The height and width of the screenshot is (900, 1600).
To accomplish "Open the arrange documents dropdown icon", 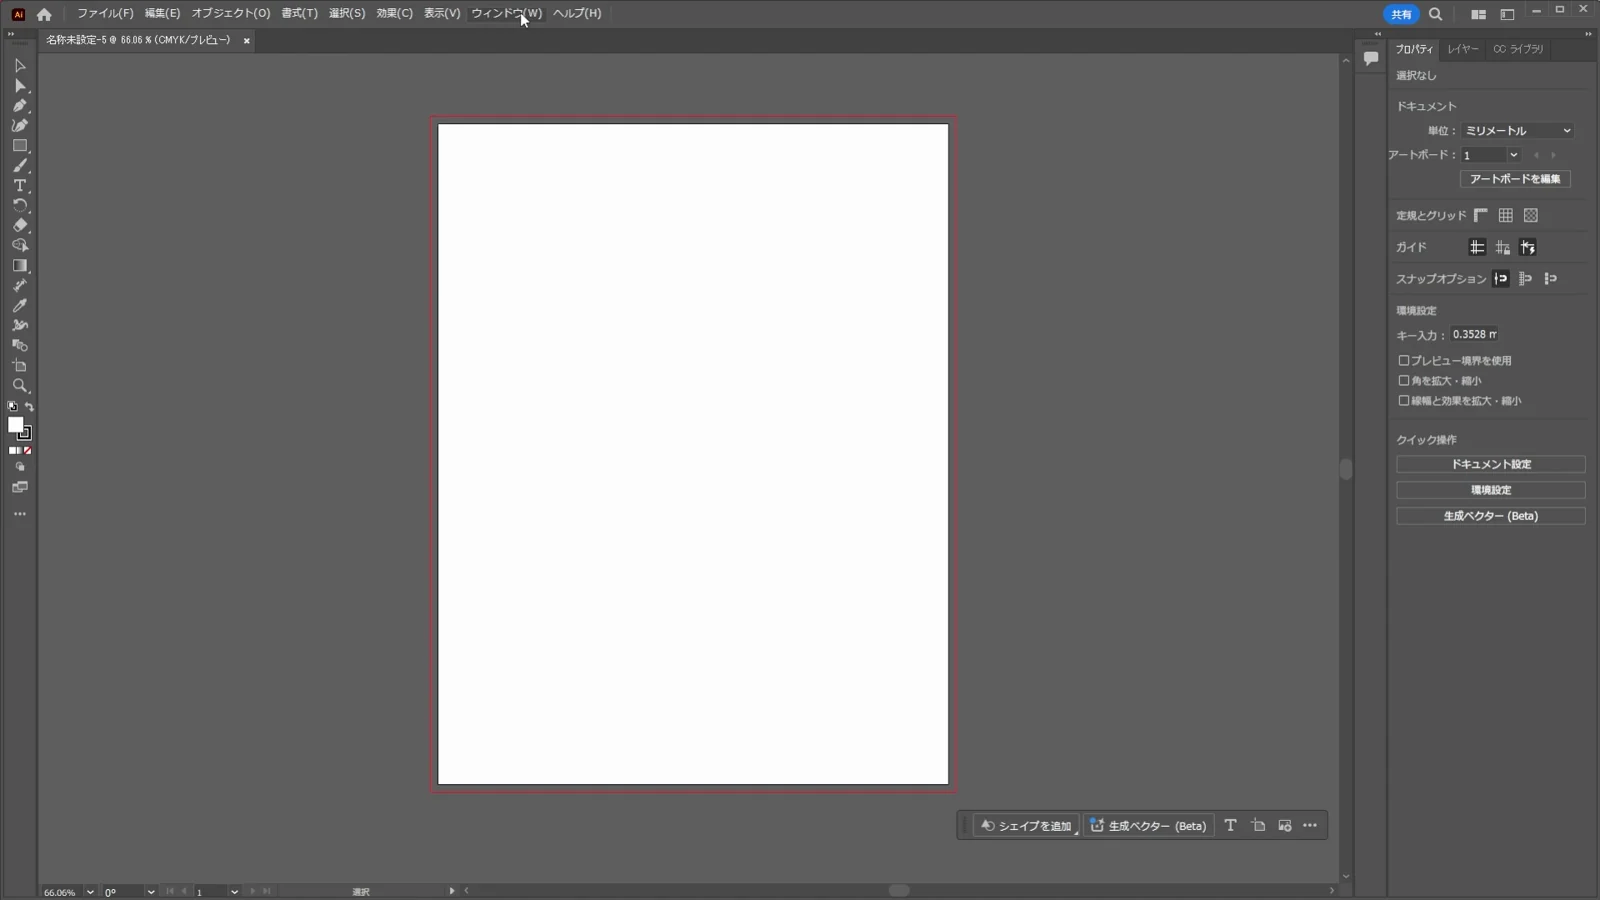I will pos(1478,14).
